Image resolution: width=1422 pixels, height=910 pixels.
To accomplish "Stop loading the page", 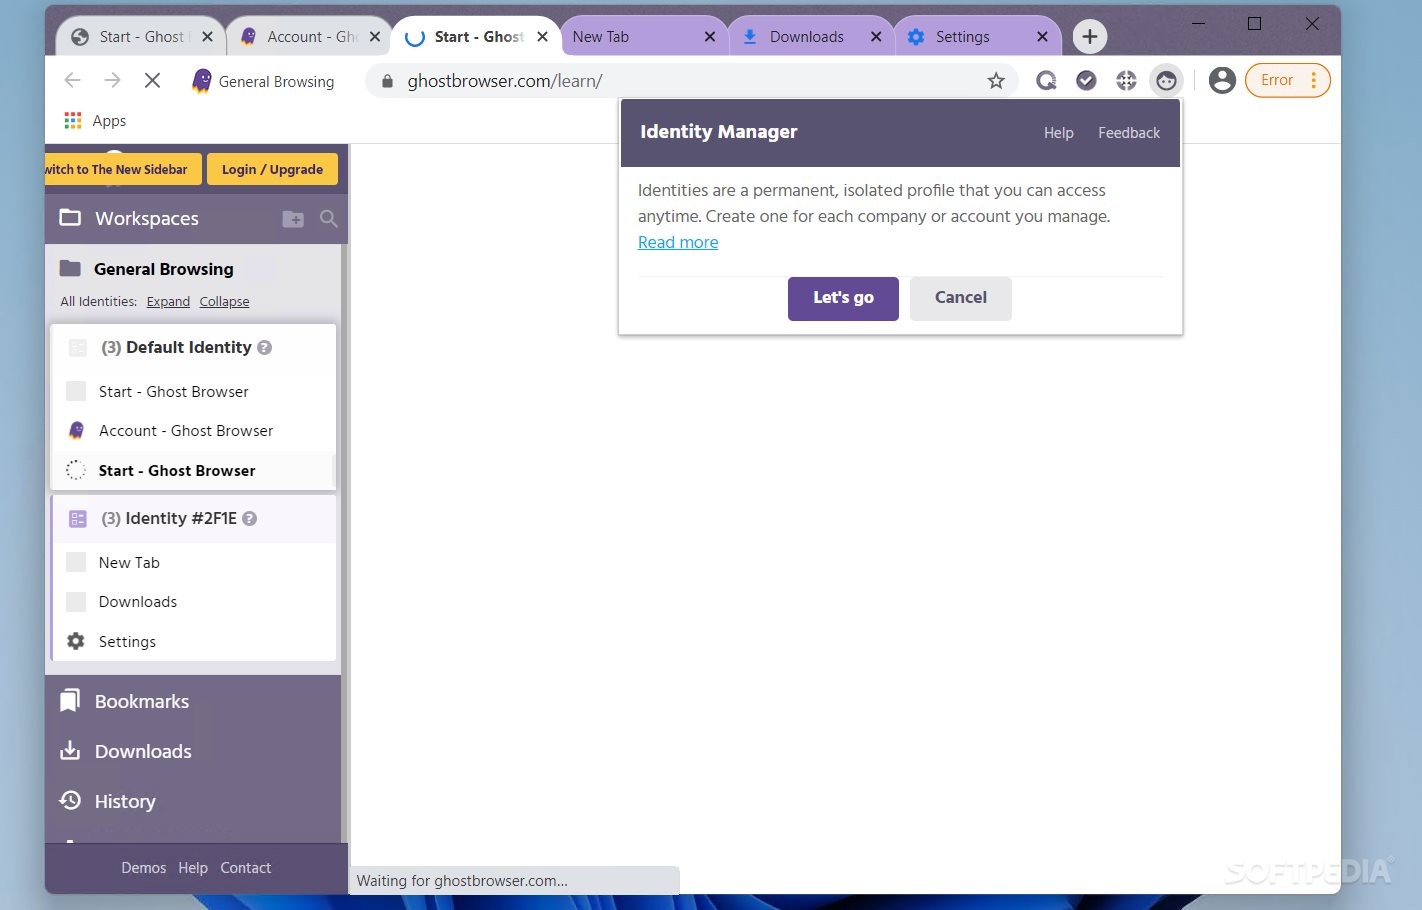I will tap(152, 81).
